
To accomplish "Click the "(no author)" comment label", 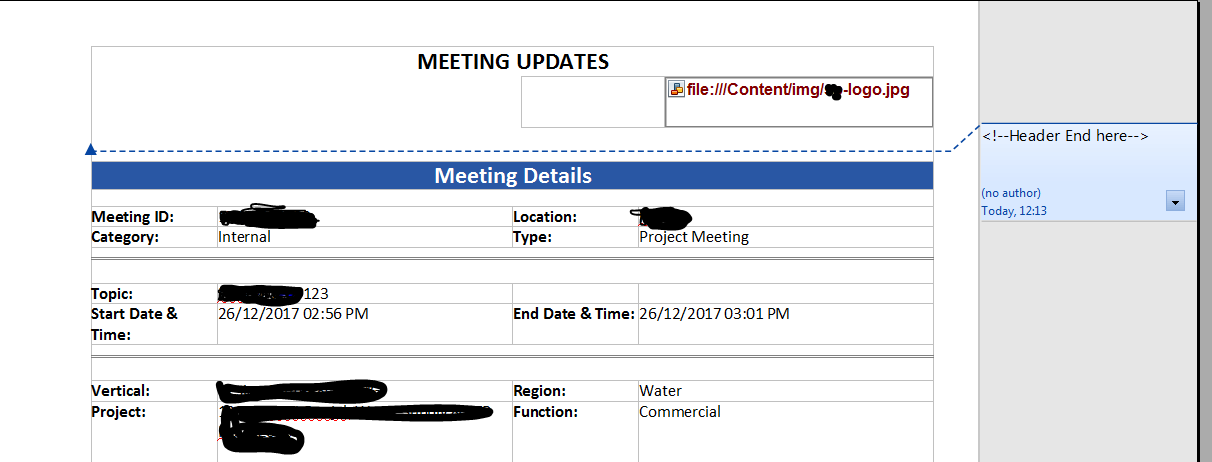I will click(1011, 192).
